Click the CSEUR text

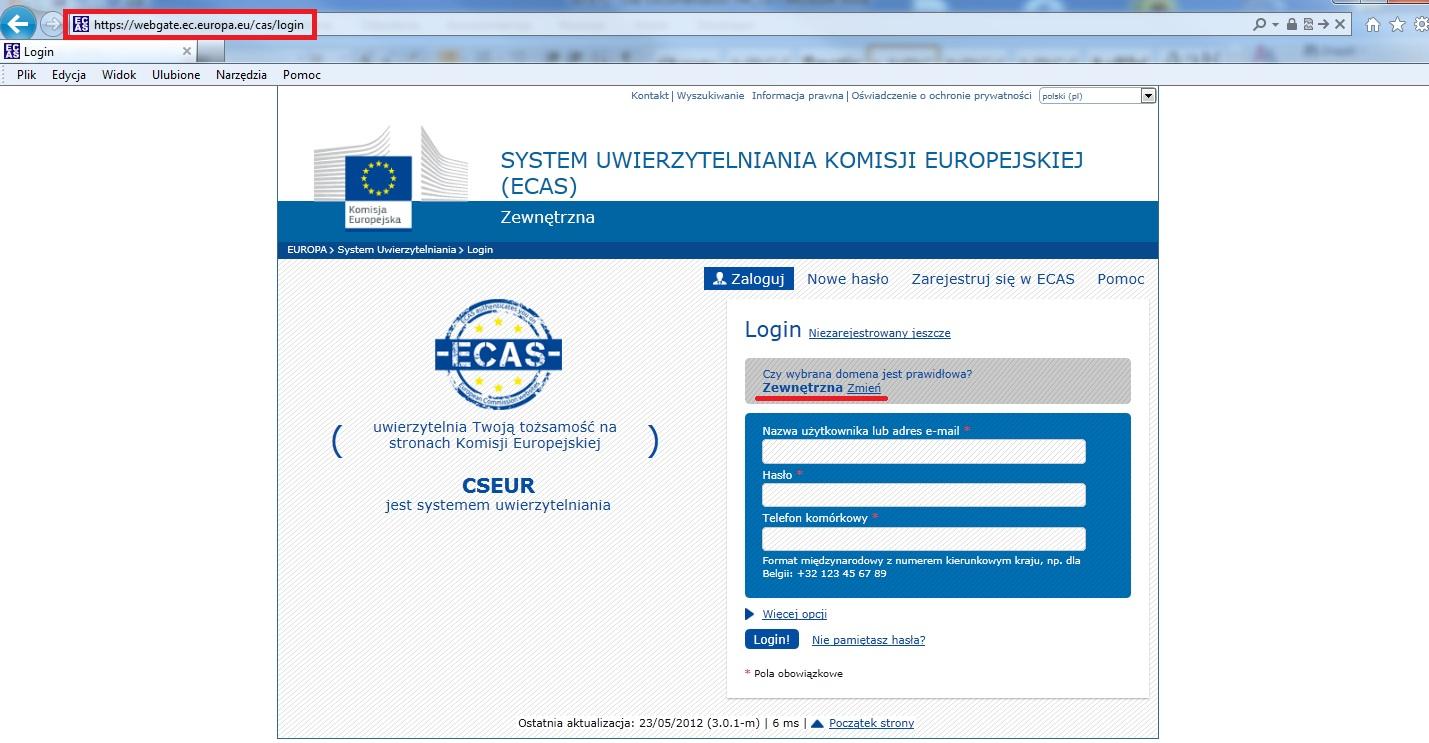(x=498, y=486)
